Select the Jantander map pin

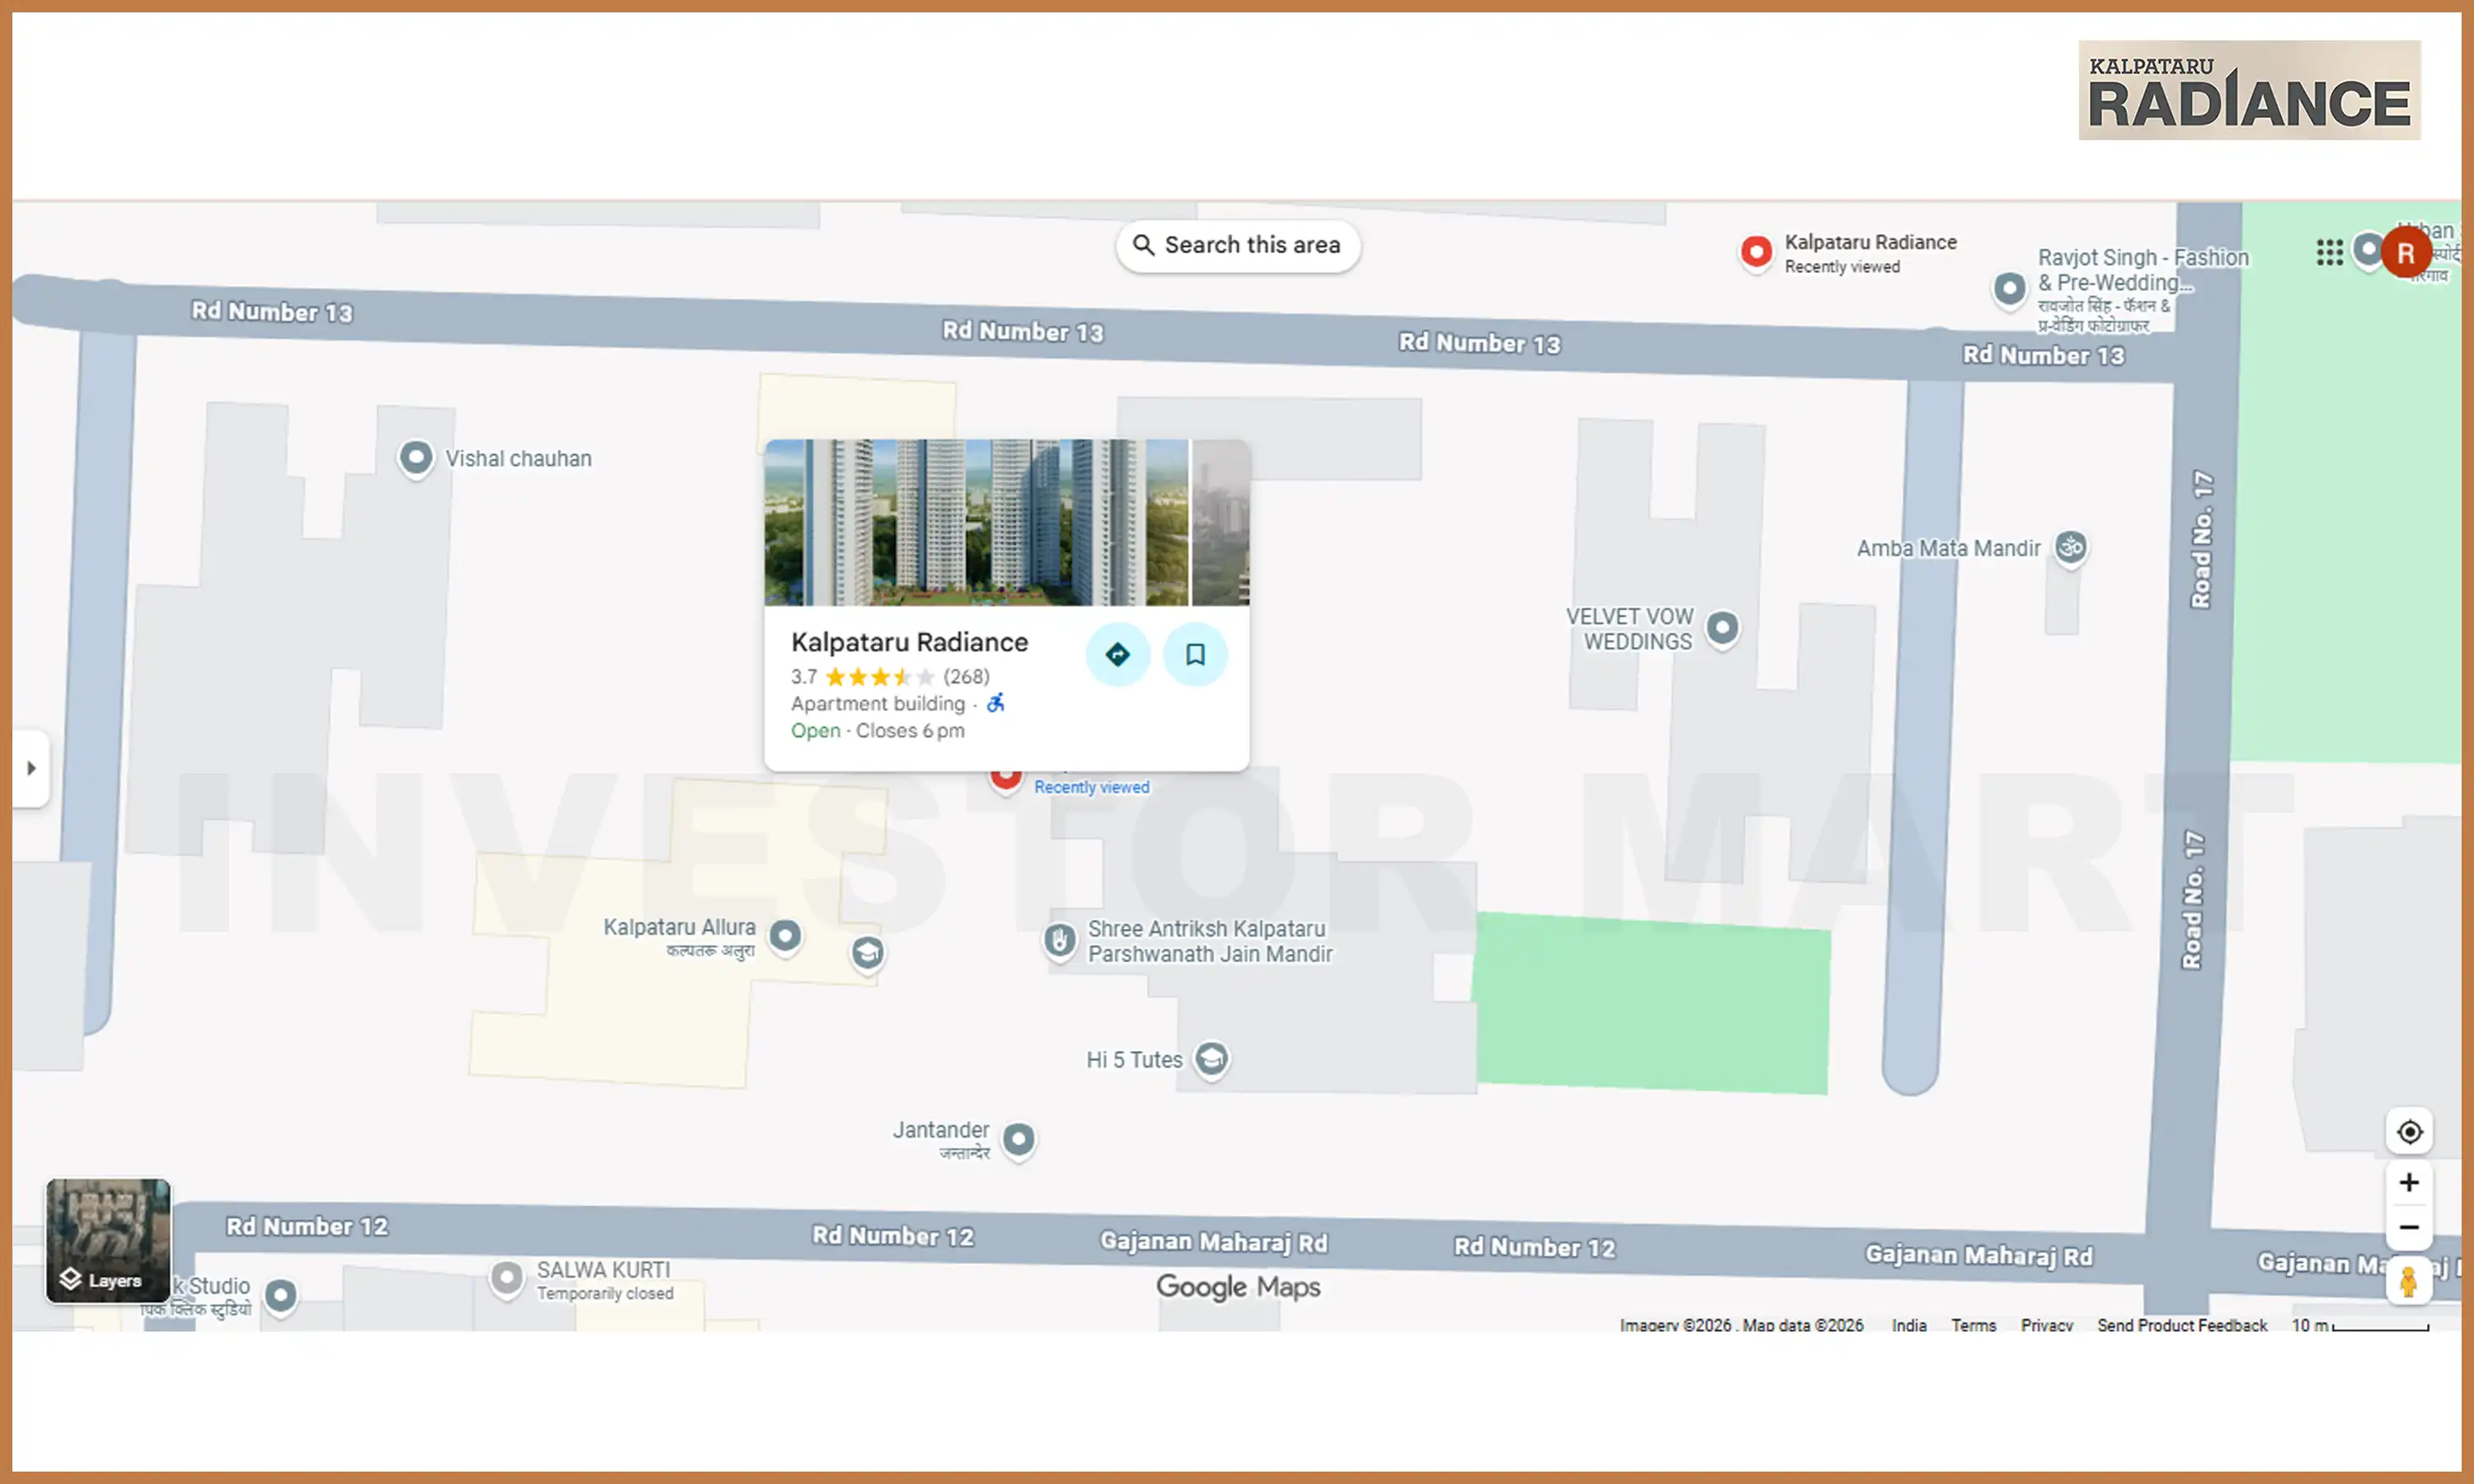point(1019,1140)
